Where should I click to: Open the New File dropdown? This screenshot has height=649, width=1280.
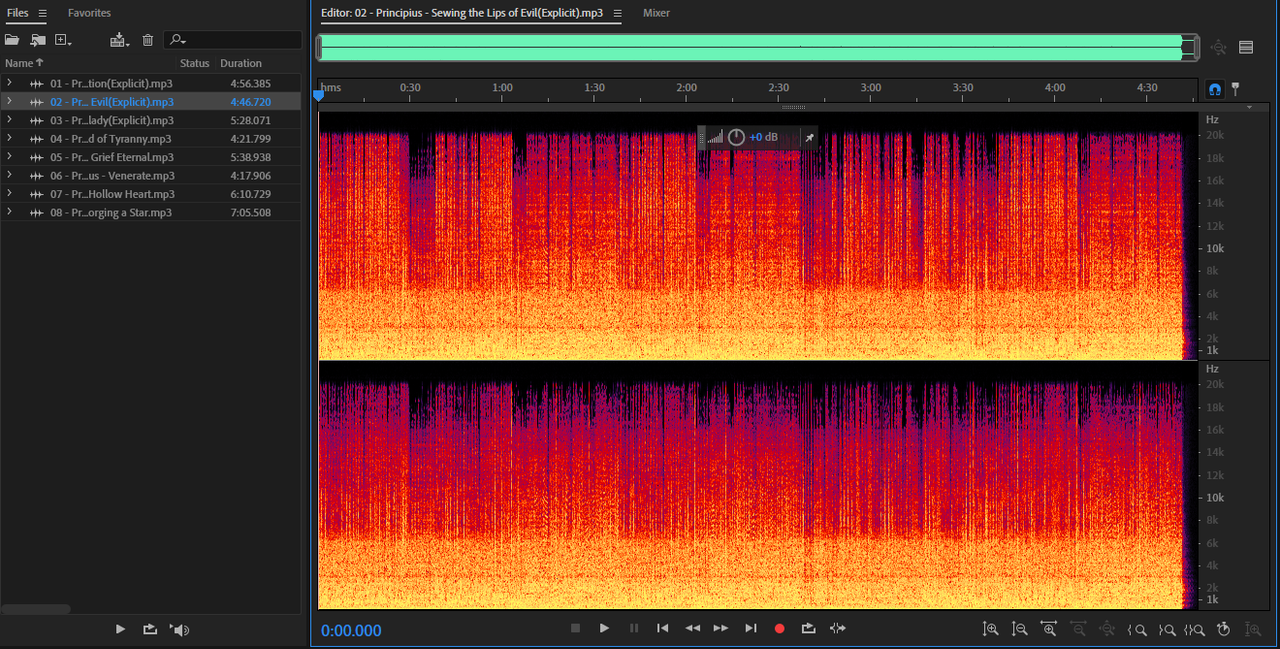coord(64,40)
